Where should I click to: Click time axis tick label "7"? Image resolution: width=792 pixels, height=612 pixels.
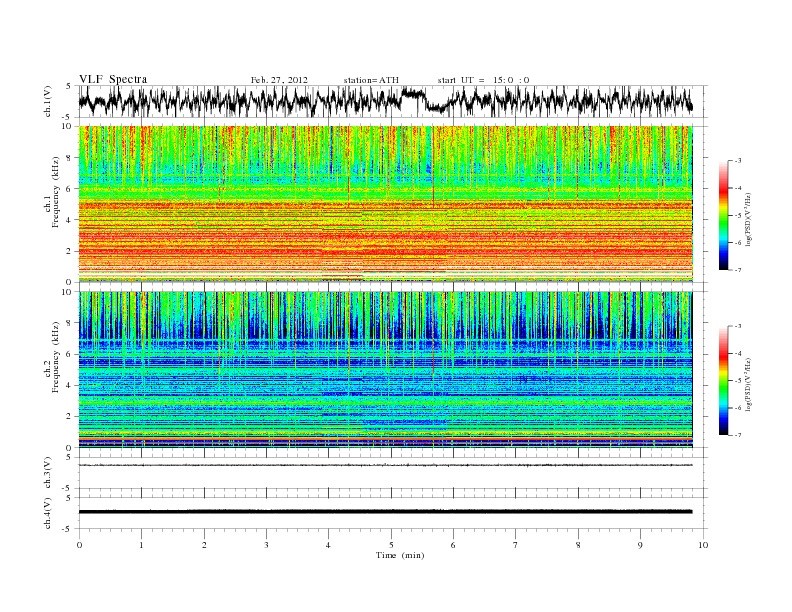pyautogui.click(x=516, y=545)
